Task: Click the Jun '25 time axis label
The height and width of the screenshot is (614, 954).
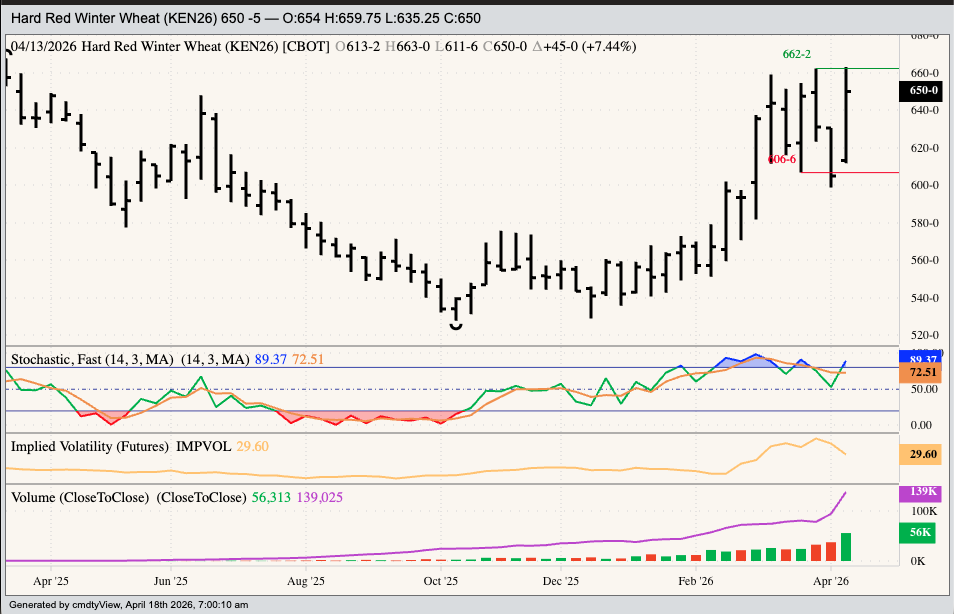Action: (170, 581)
